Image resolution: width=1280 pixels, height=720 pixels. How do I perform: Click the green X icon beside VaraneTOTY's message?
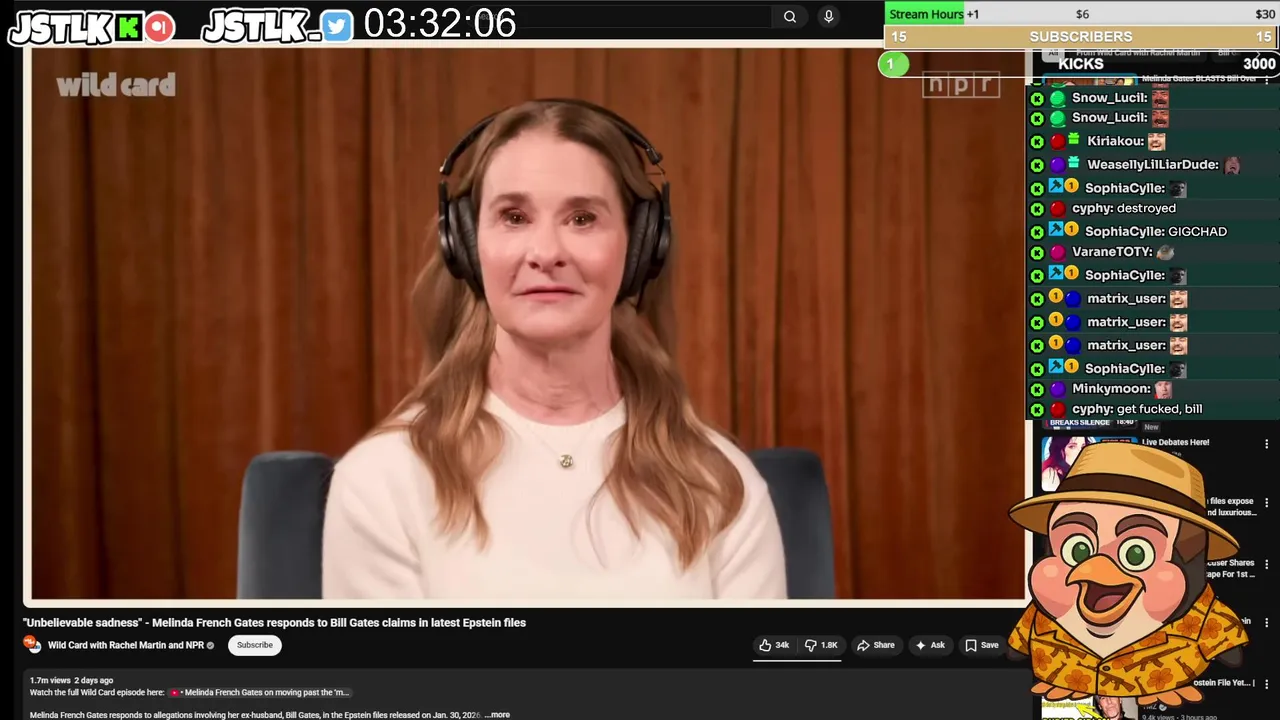point(1037,253)
